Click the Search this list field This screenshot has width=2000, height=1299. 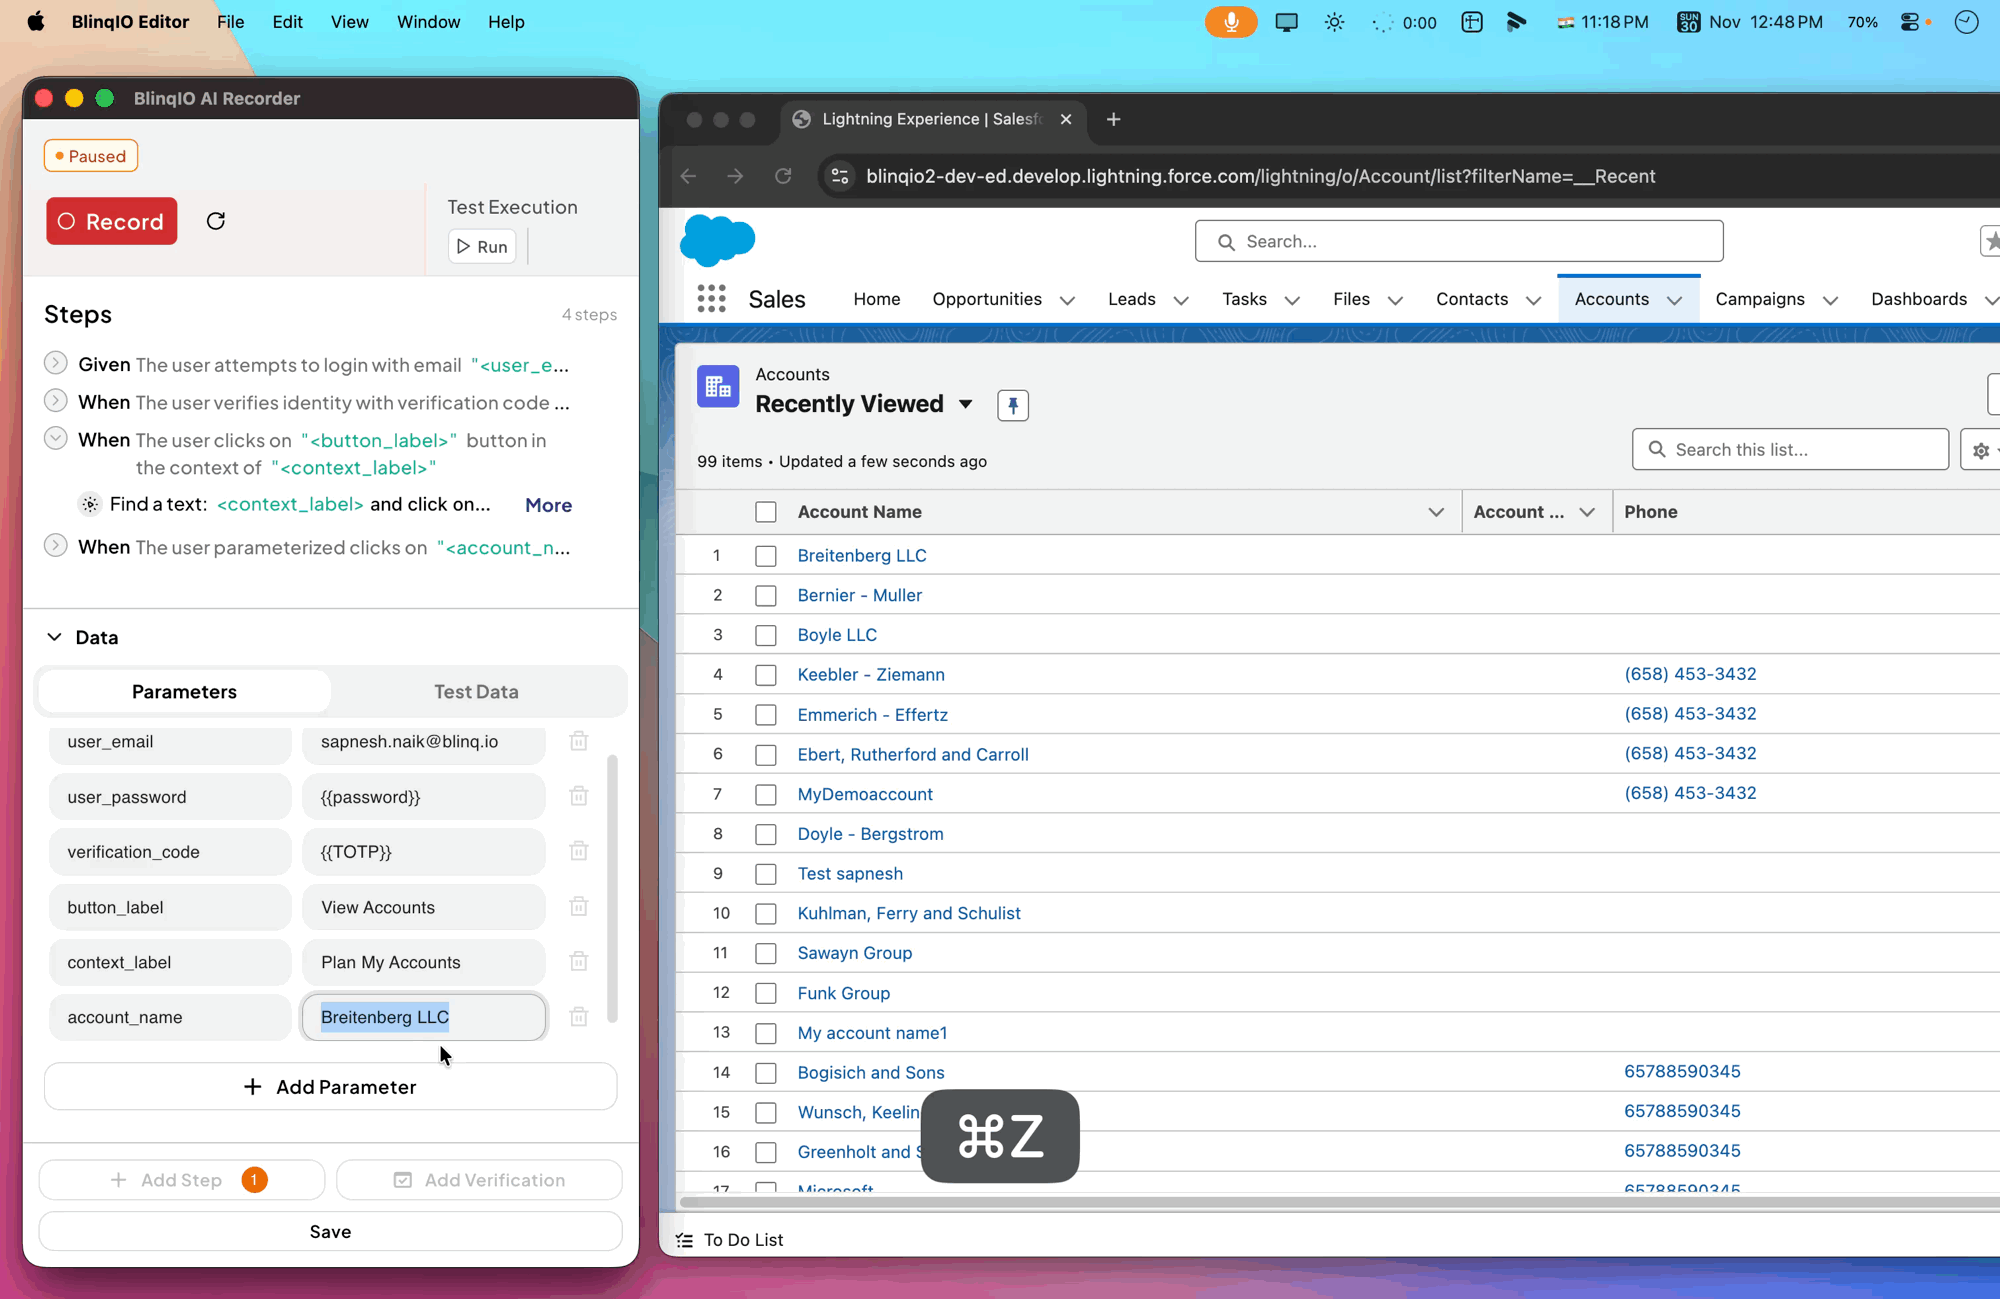click(x=1790, y=449)
